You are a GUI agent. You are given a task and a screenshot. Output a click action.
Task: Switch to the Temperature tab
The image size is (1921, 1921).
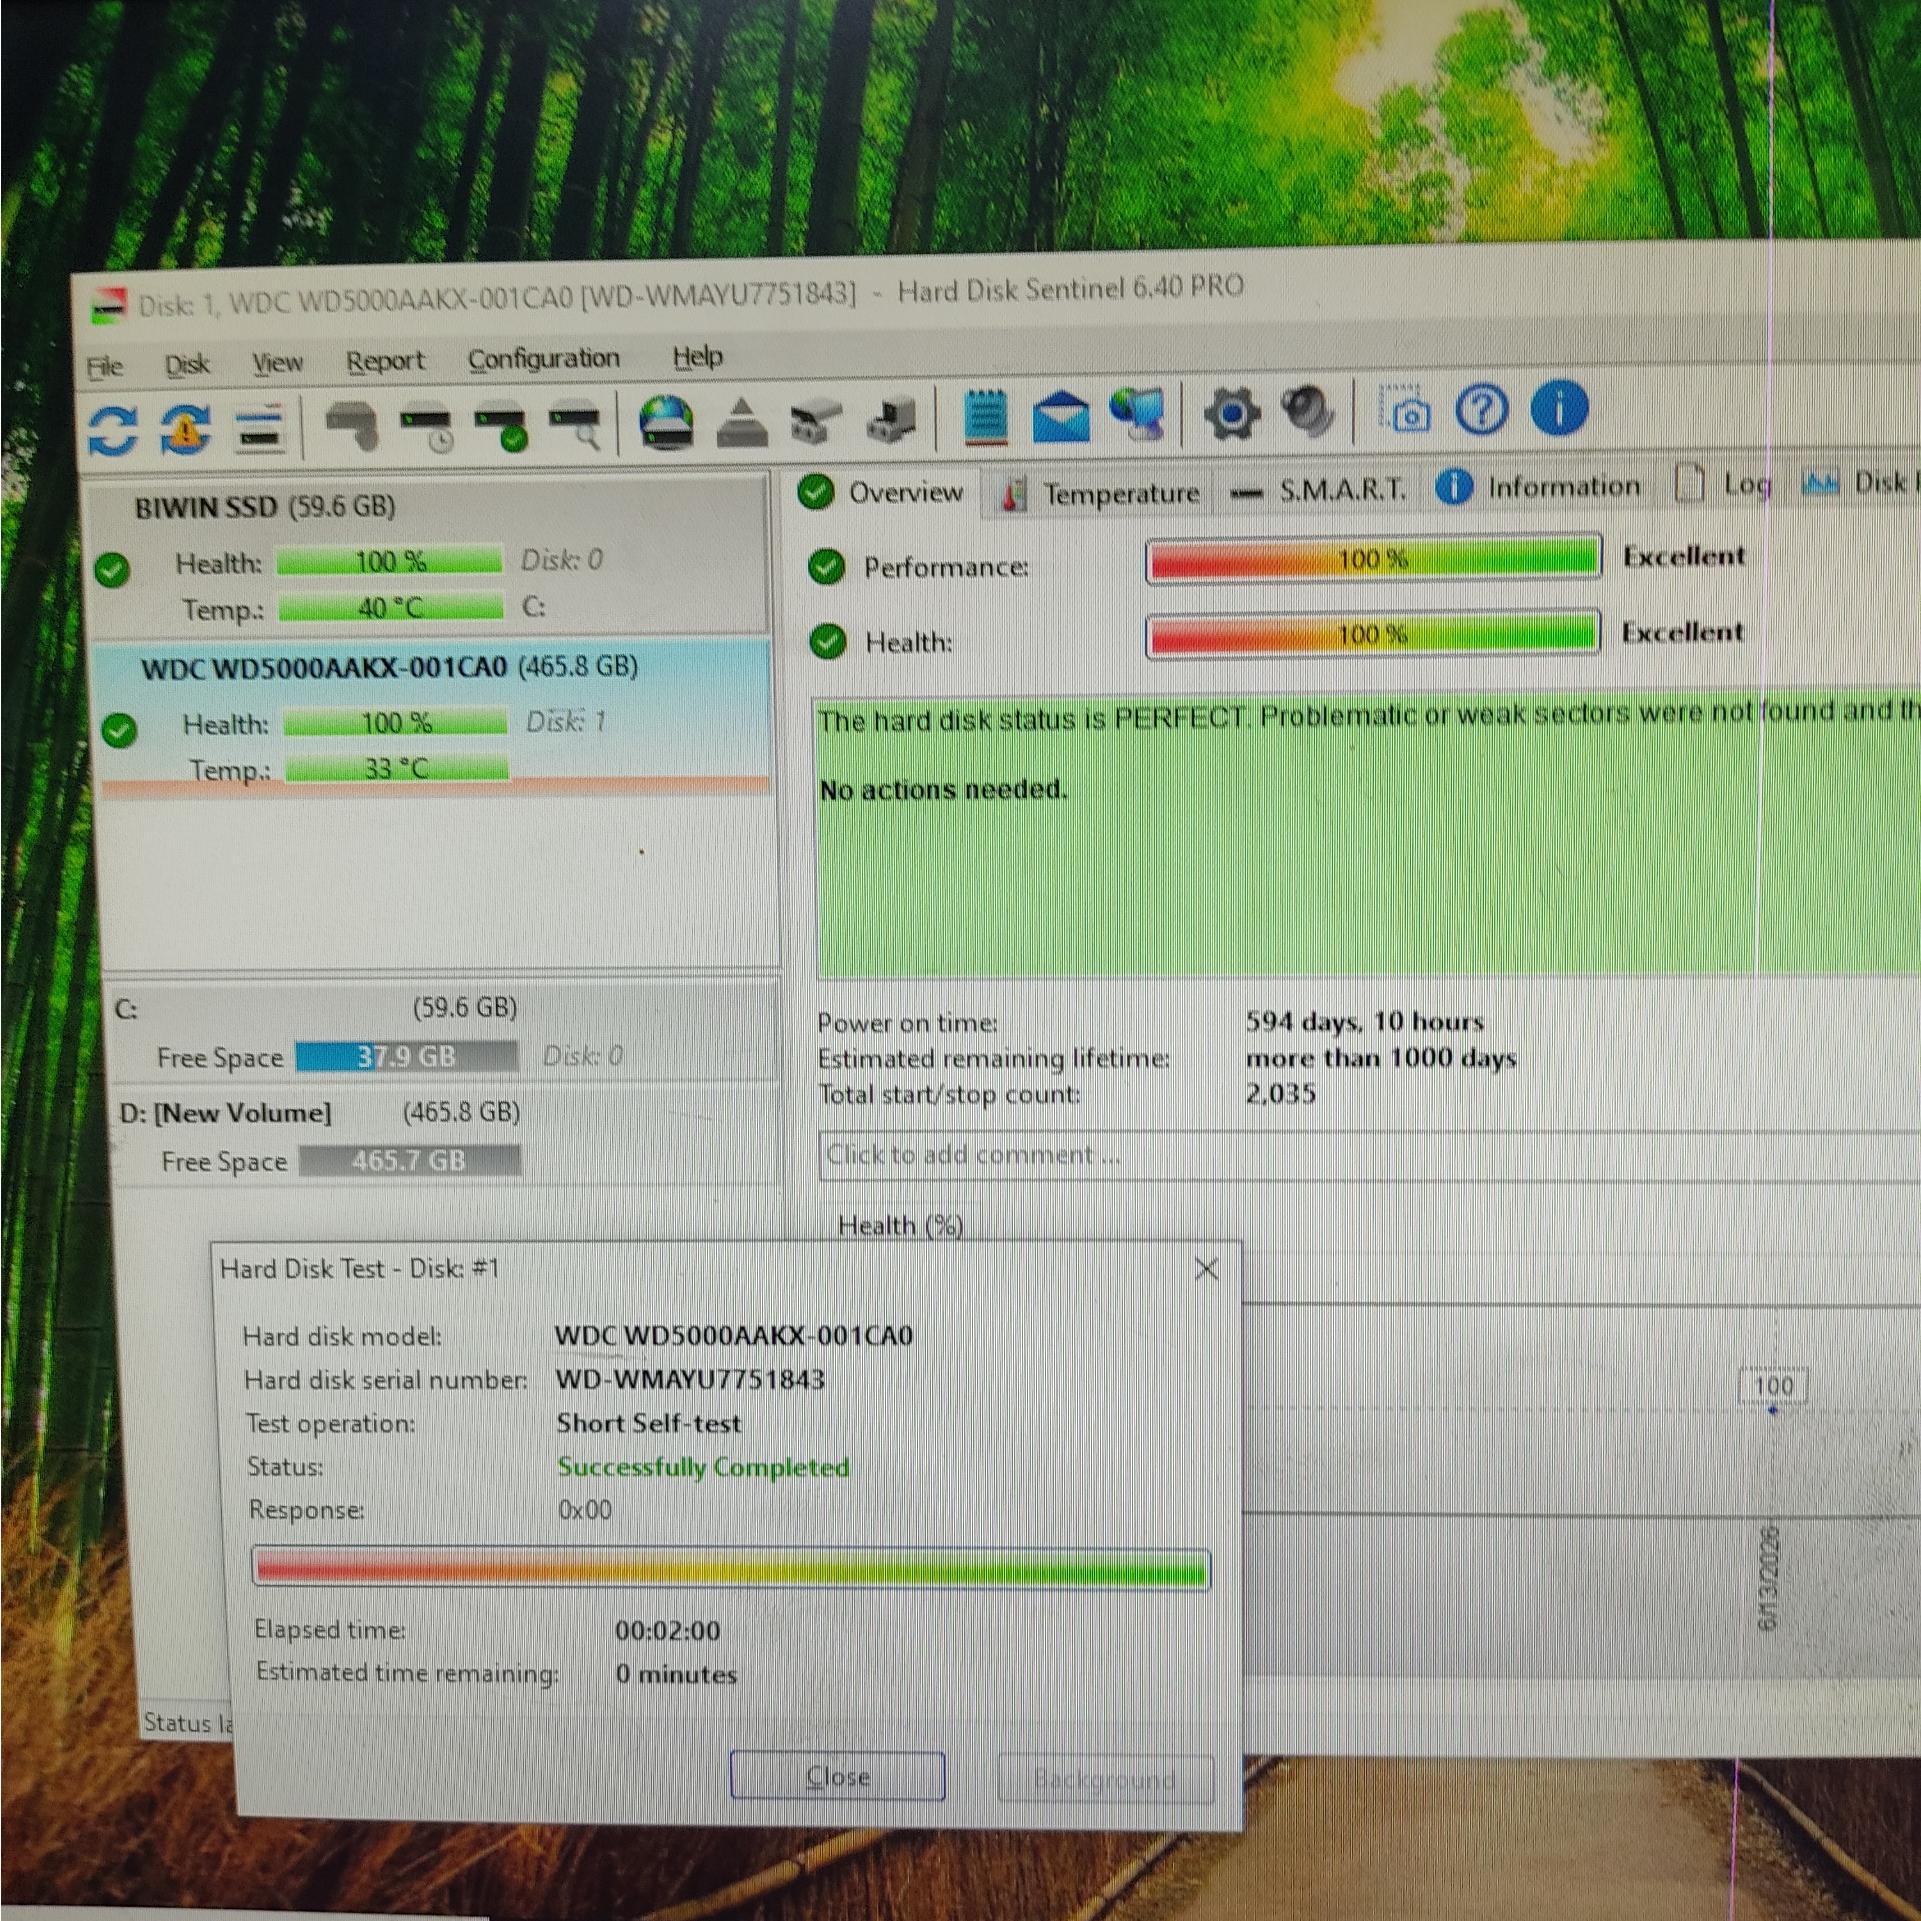coord(1101,493)
